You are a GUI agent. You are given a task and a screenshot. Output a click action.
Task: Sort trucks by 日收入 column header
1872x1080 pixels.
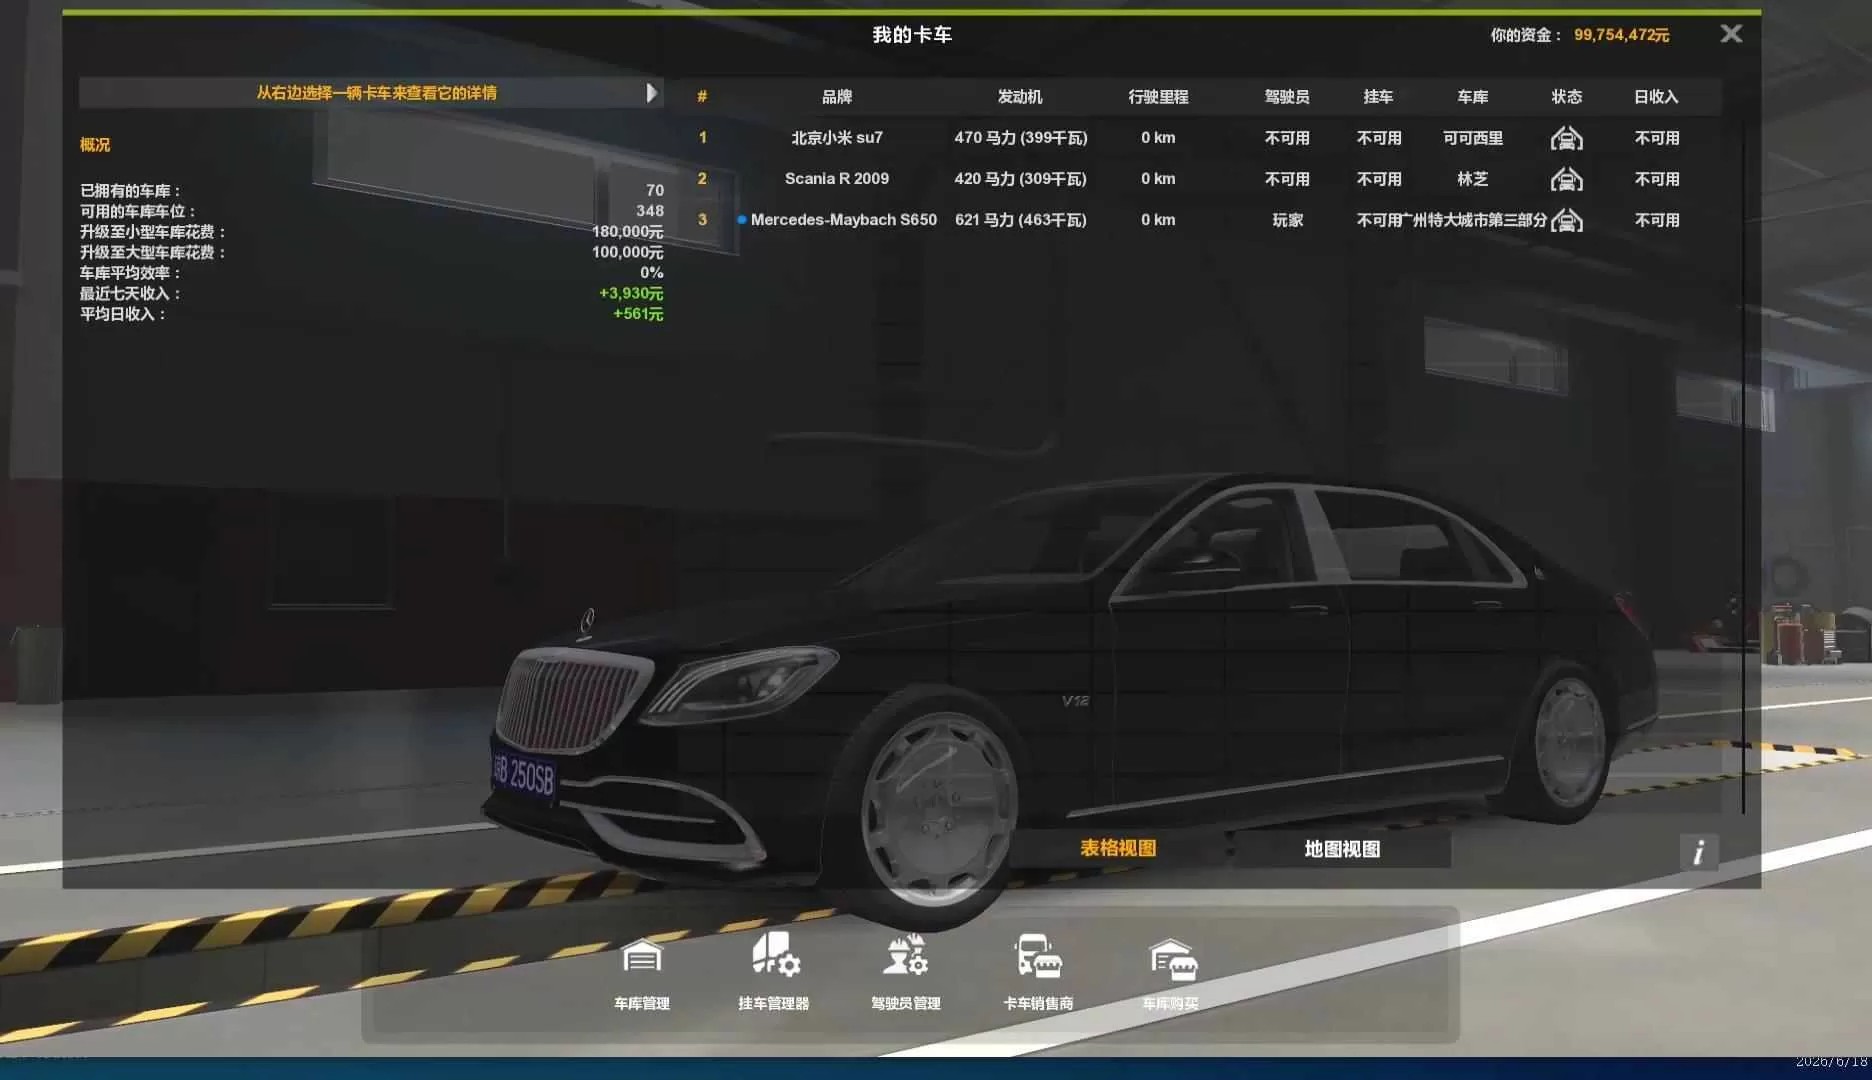pyautogui.click(x=1656, y=97)
